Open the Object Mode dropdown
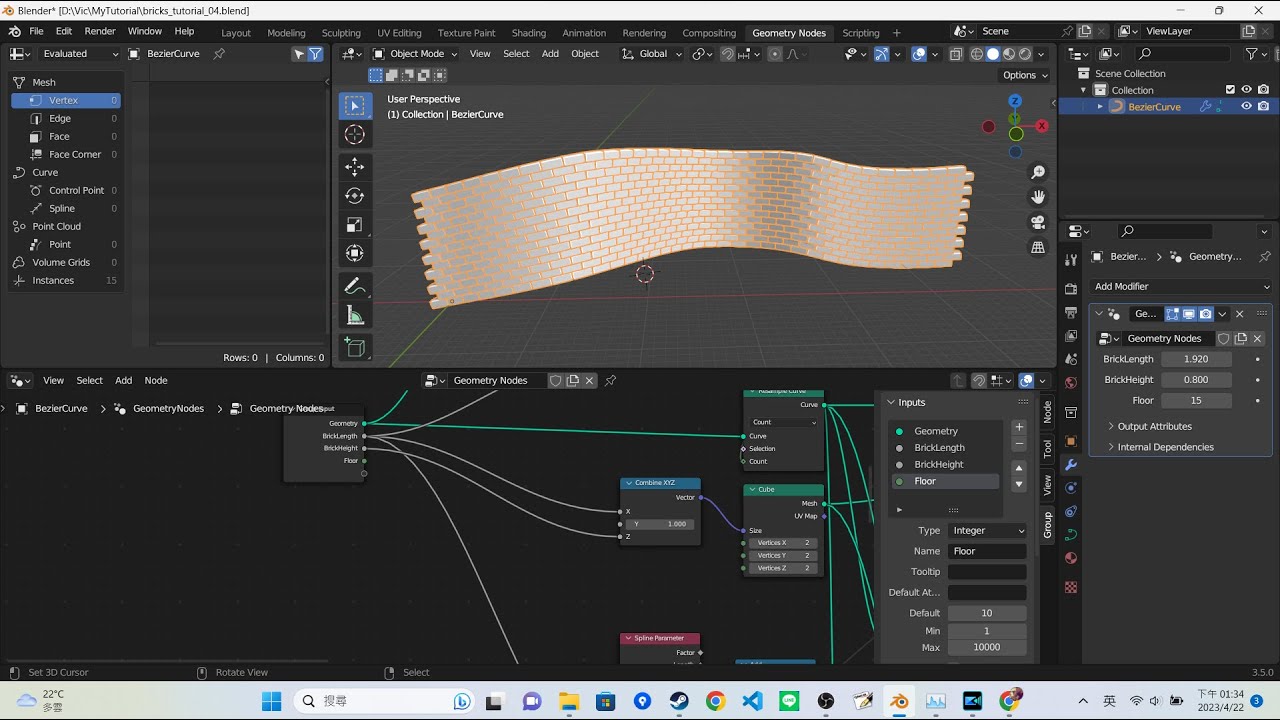 click(x=415, y=54)
